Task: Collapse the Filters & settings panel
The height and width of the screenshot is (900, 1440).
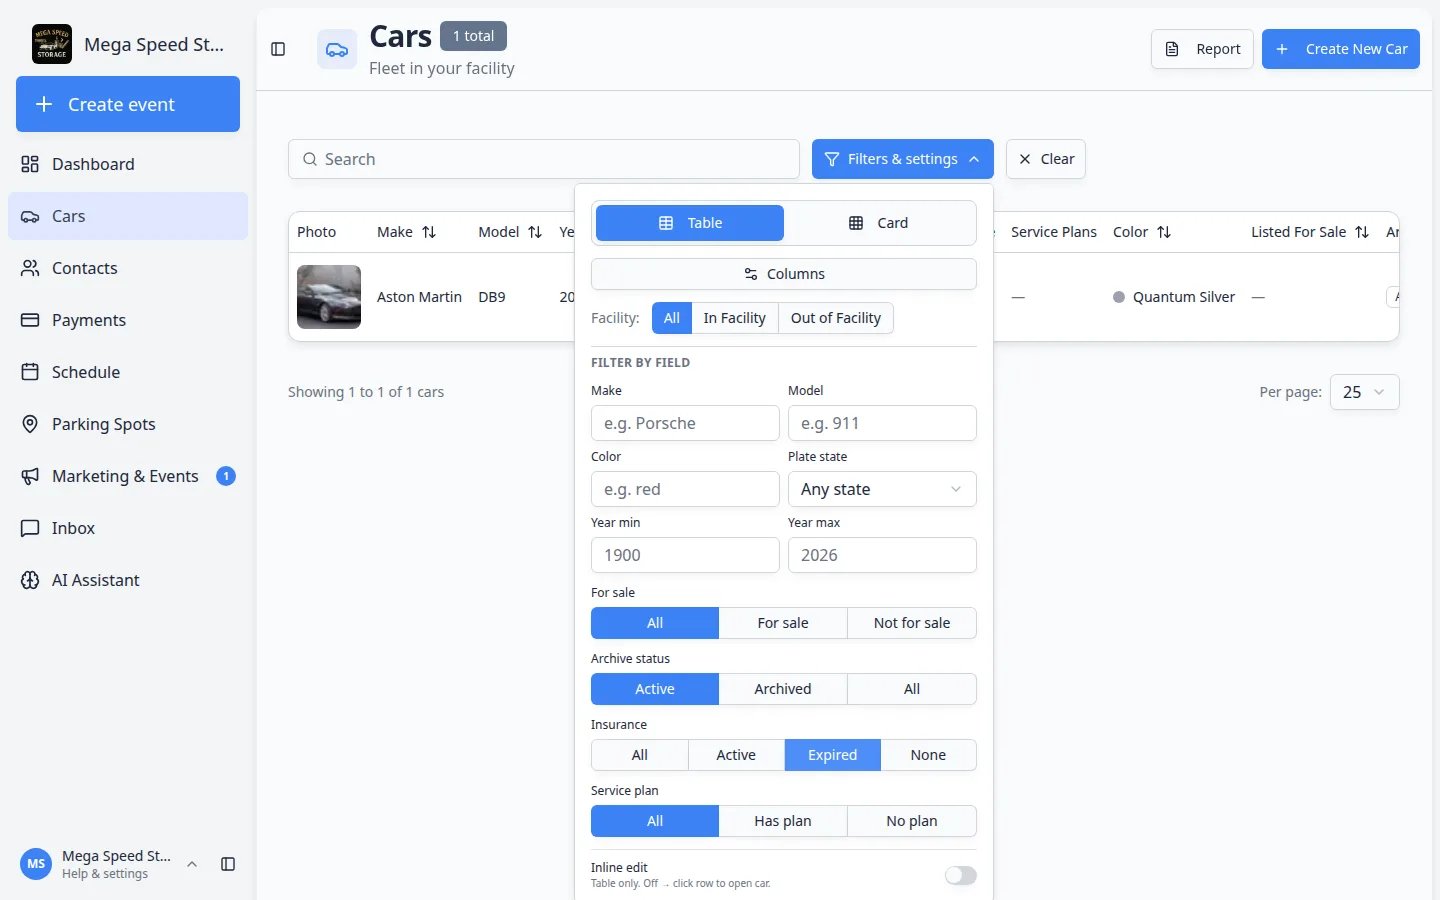Action: 903,159
